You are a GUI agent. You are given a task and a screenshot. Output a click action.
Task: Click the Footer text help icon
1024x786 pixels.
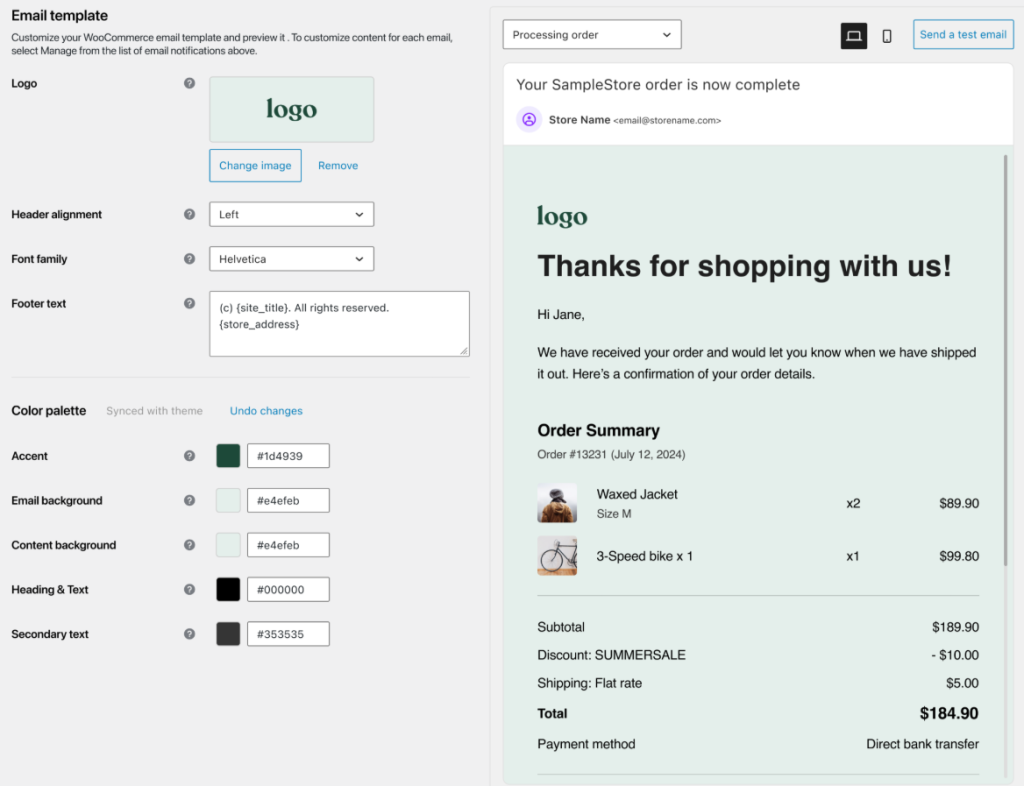[x=189, y=303]
